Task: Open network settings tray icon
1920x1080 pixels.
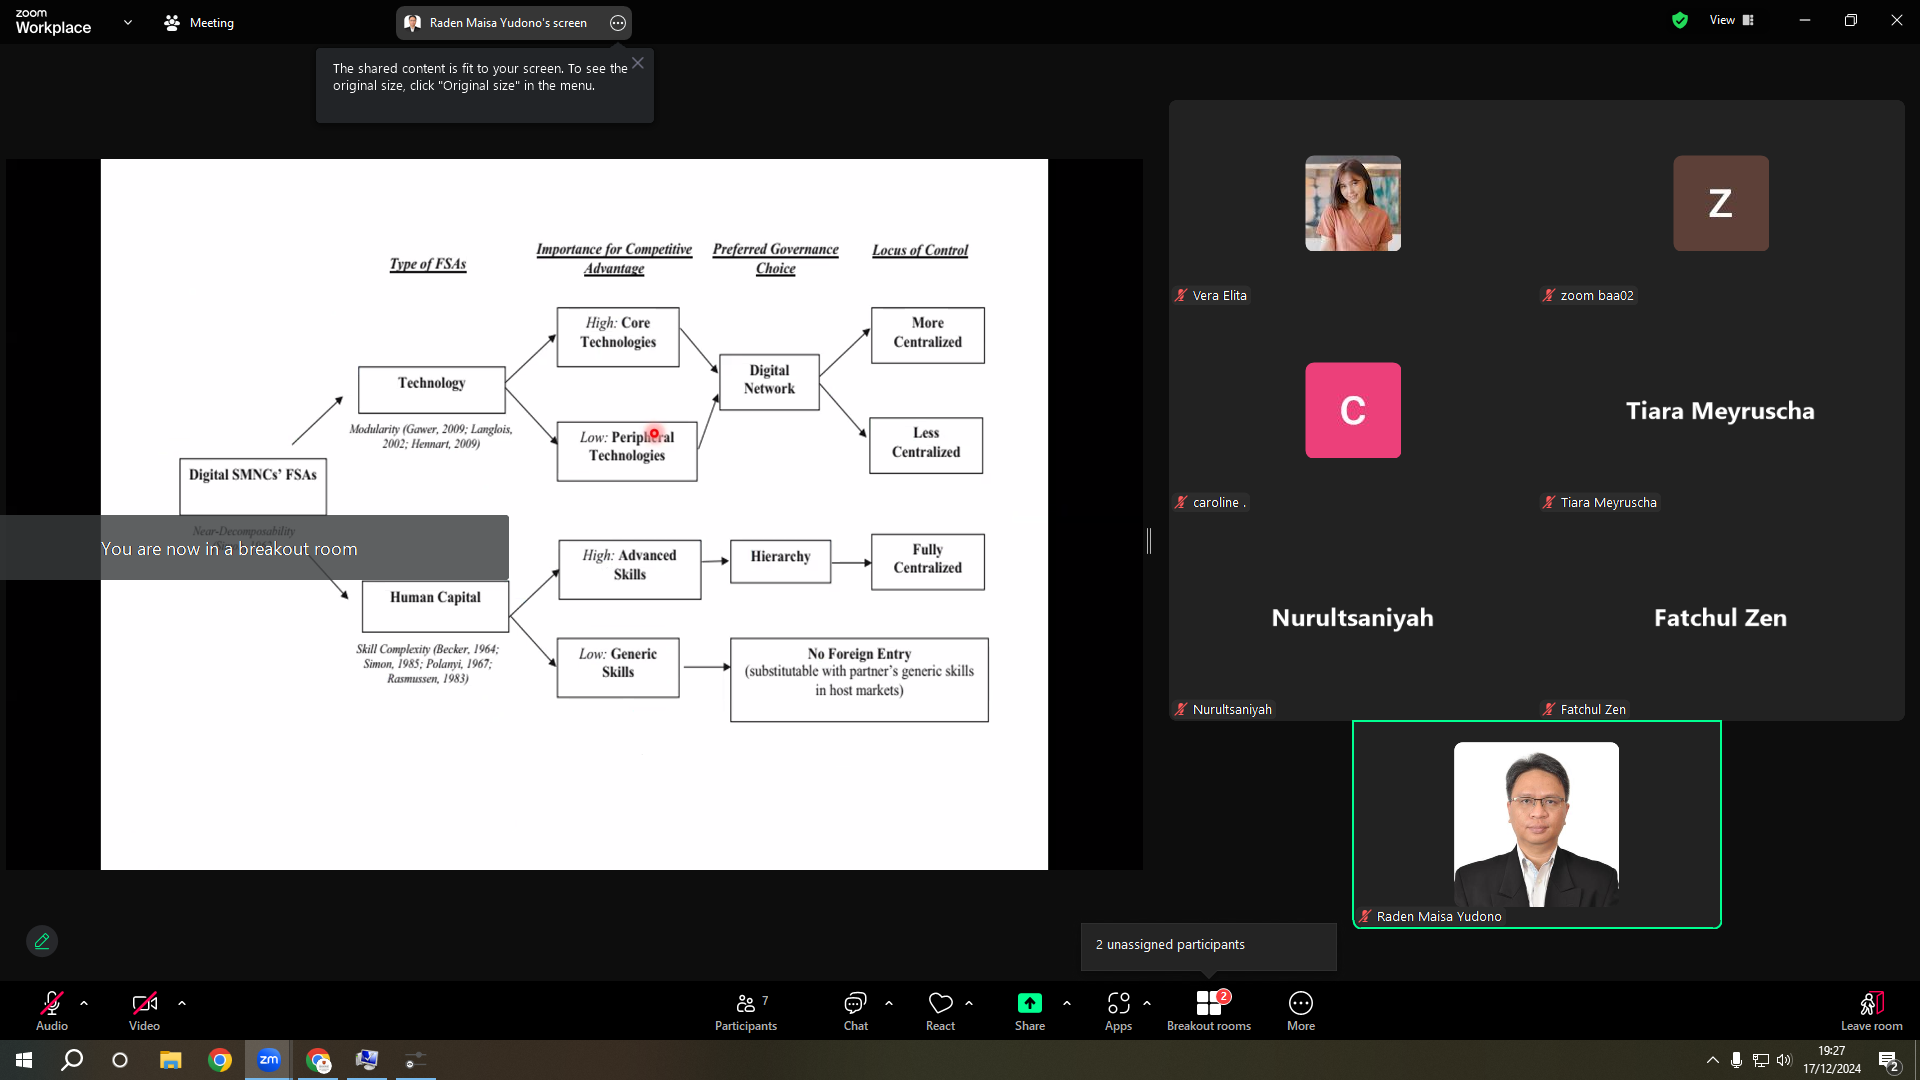Action: [x=1761, y=1060]
